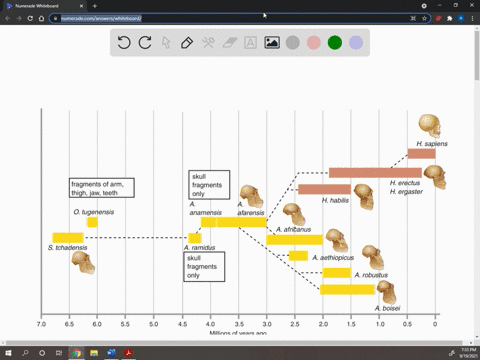The width and height of the screenshot is (480, 360).
Task: Choose the gray color swatch
Action: pos(293,43)
